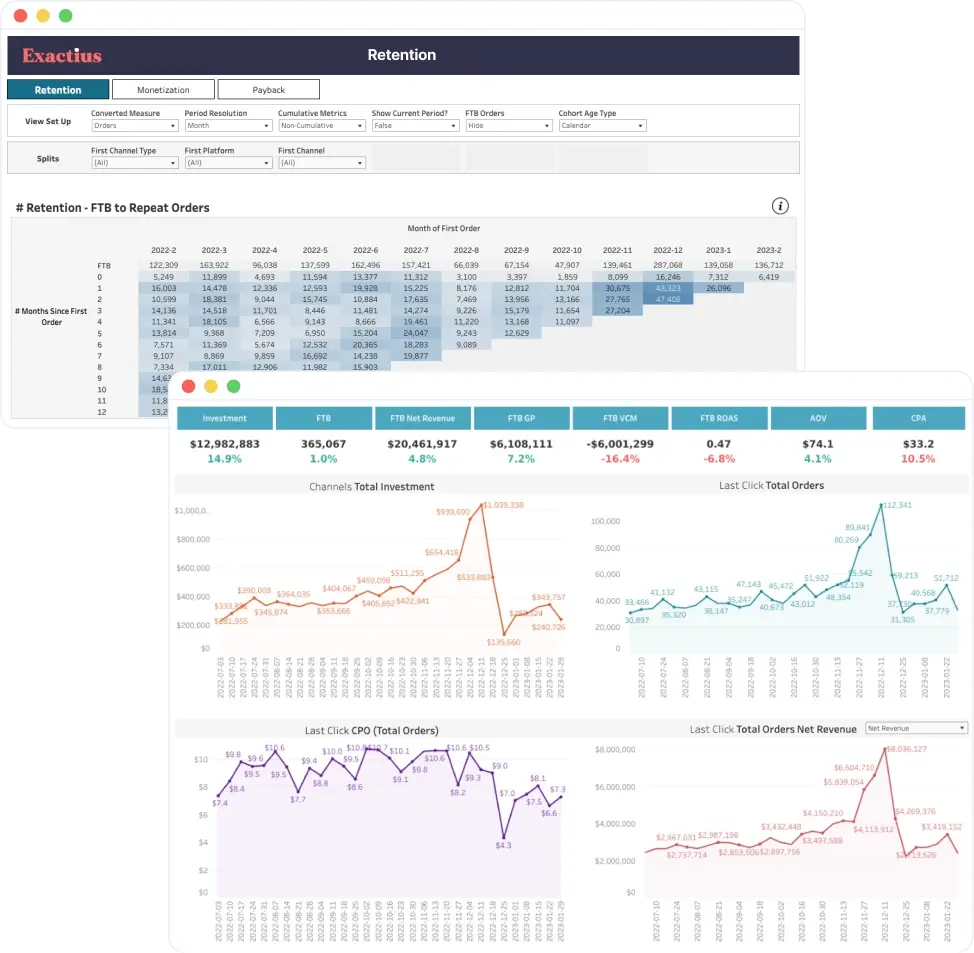Click the Channels Total Investment chart title
Screen dimensions: 974x953
coord(371,487)
